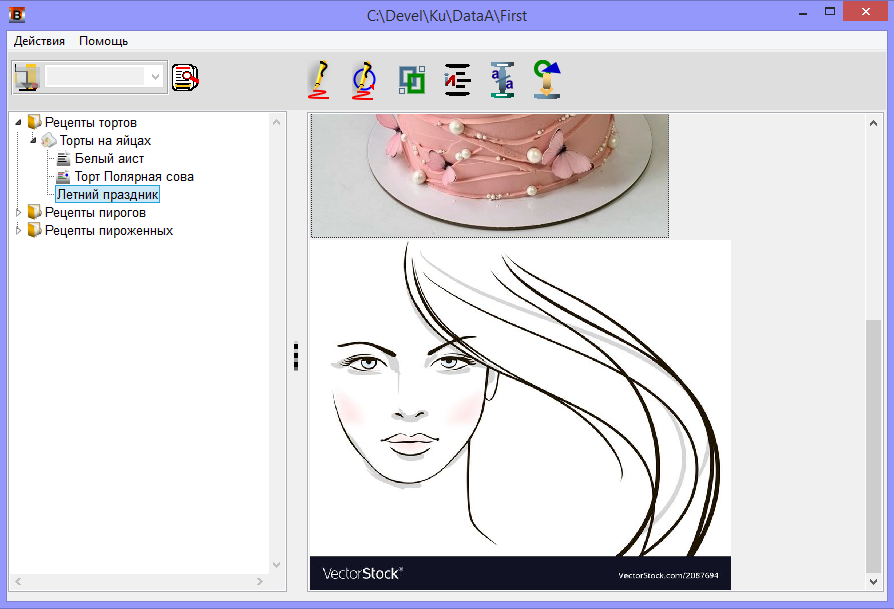The width and height of the screenshot is (894, 609).
Task: Click the font size 'a a' icon
Action: coord(502,80)
